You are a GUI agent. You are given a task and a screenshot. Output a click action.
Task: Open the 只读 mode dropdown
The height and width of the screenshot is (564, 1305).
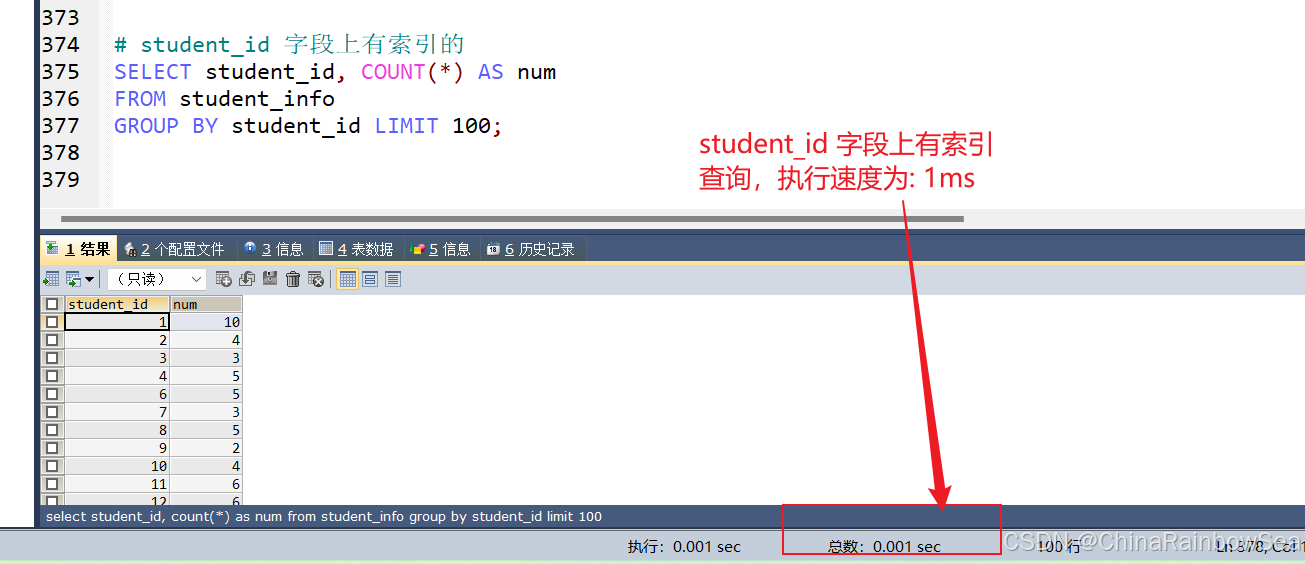point(157,279)
